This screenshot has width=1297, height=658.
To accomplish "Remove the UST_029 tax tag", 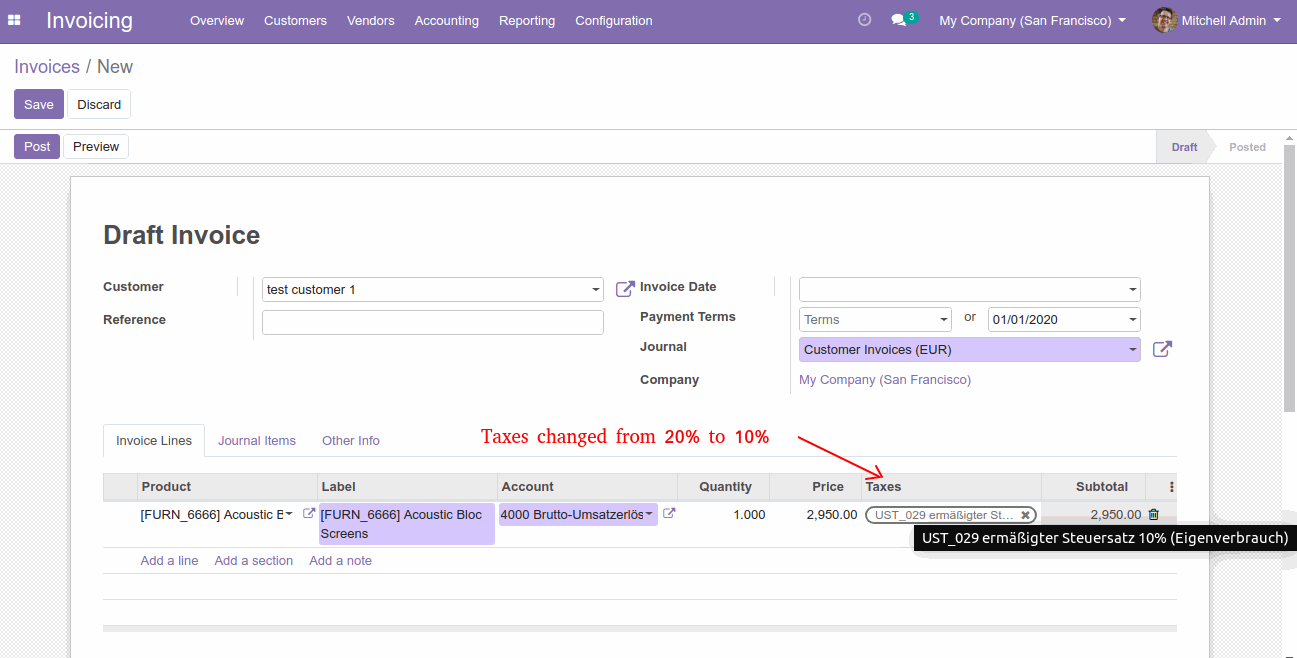I will 1025,515.
